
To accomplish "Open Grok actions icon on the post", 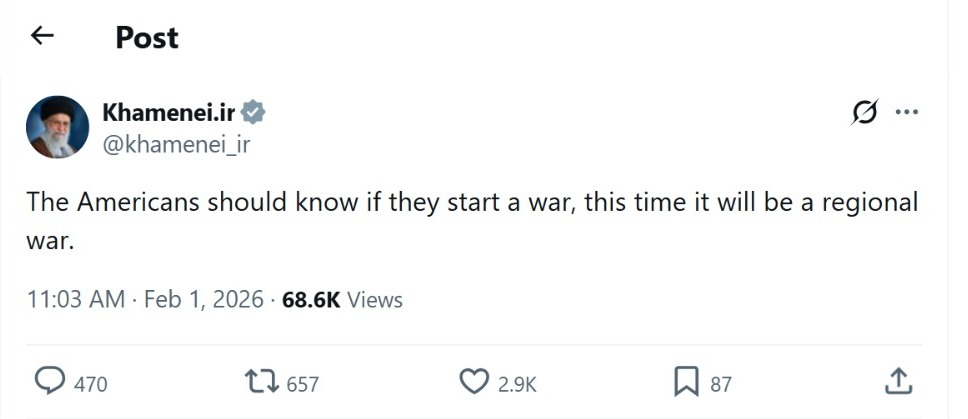I will coord(864,113).
